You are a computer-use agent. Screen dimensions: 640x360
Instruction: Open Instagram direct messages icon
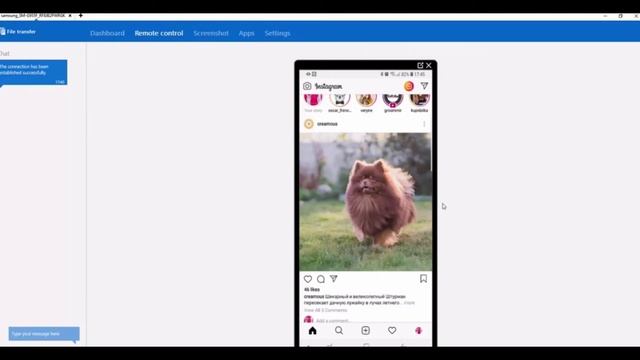click(424, 86)
